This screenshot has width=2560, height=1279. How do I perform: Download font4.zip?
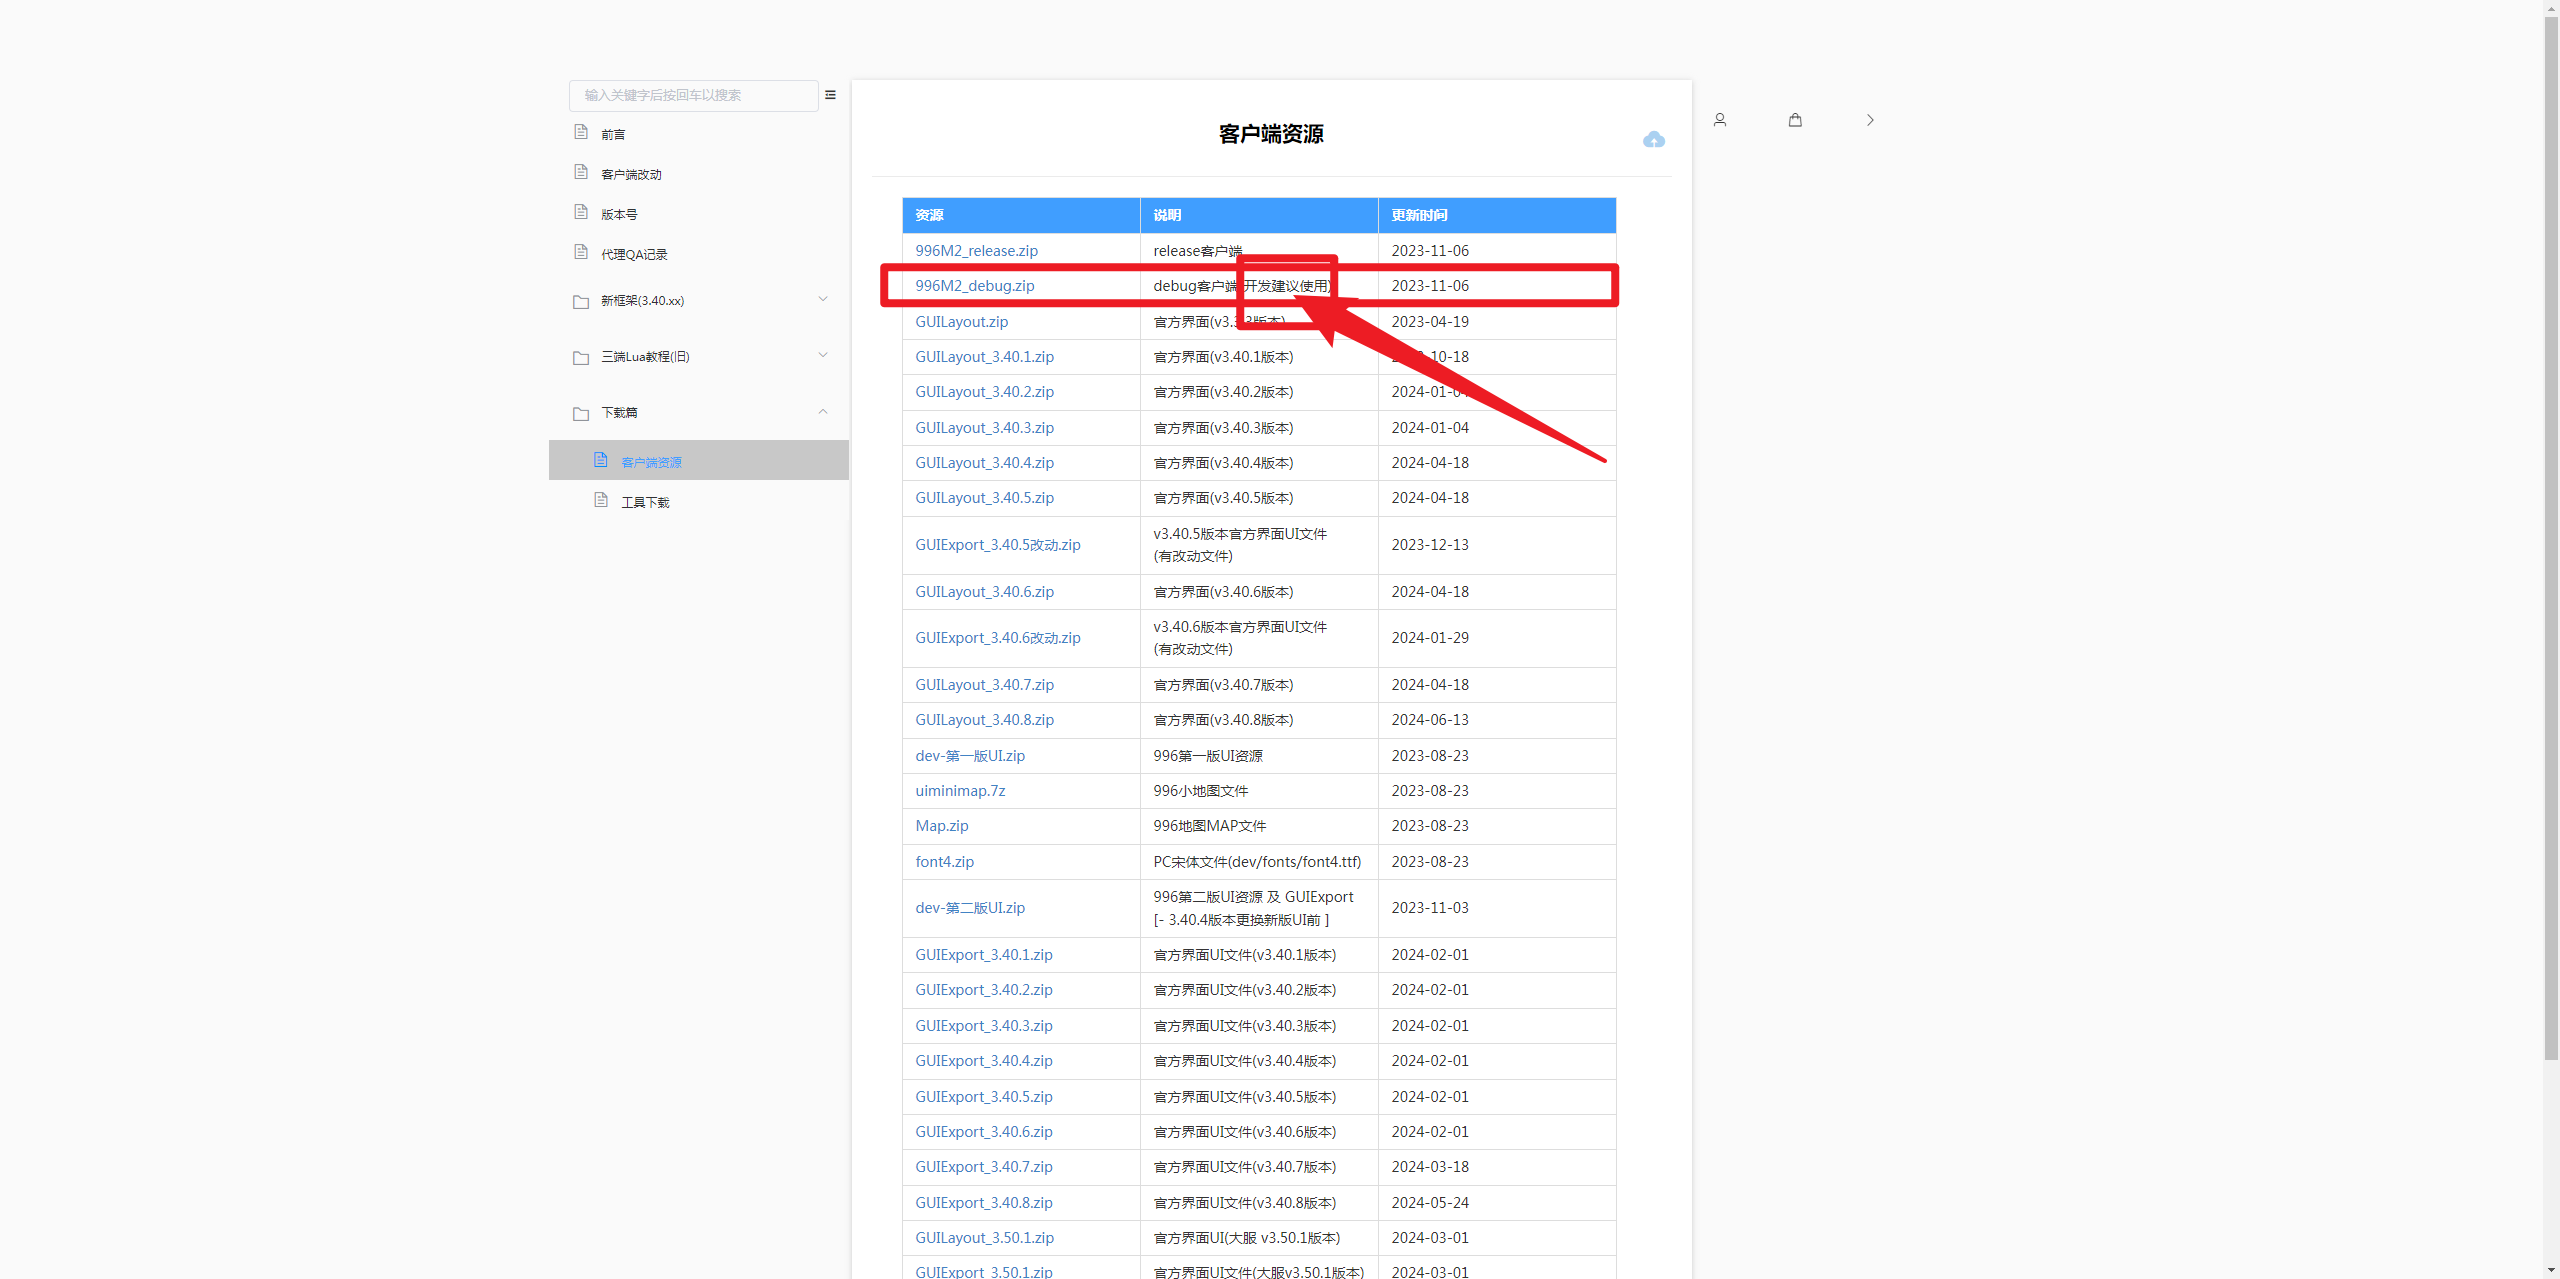tap(945, 862)
